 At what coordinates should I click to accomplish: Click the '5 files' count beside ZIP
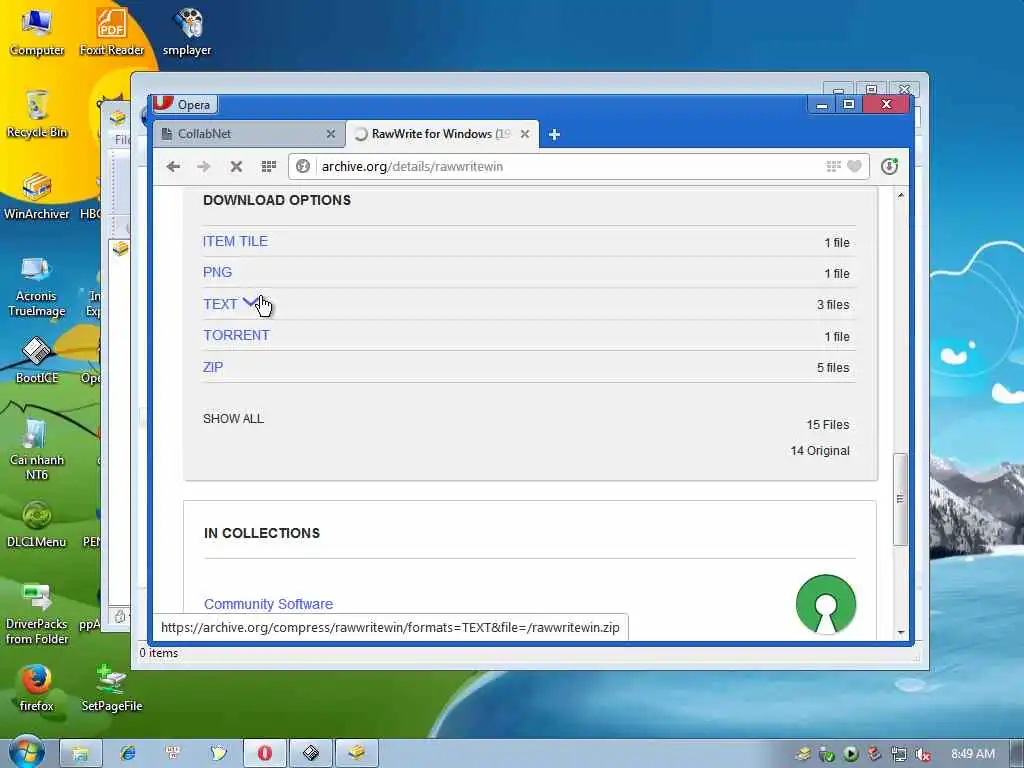tap(833, 368)
